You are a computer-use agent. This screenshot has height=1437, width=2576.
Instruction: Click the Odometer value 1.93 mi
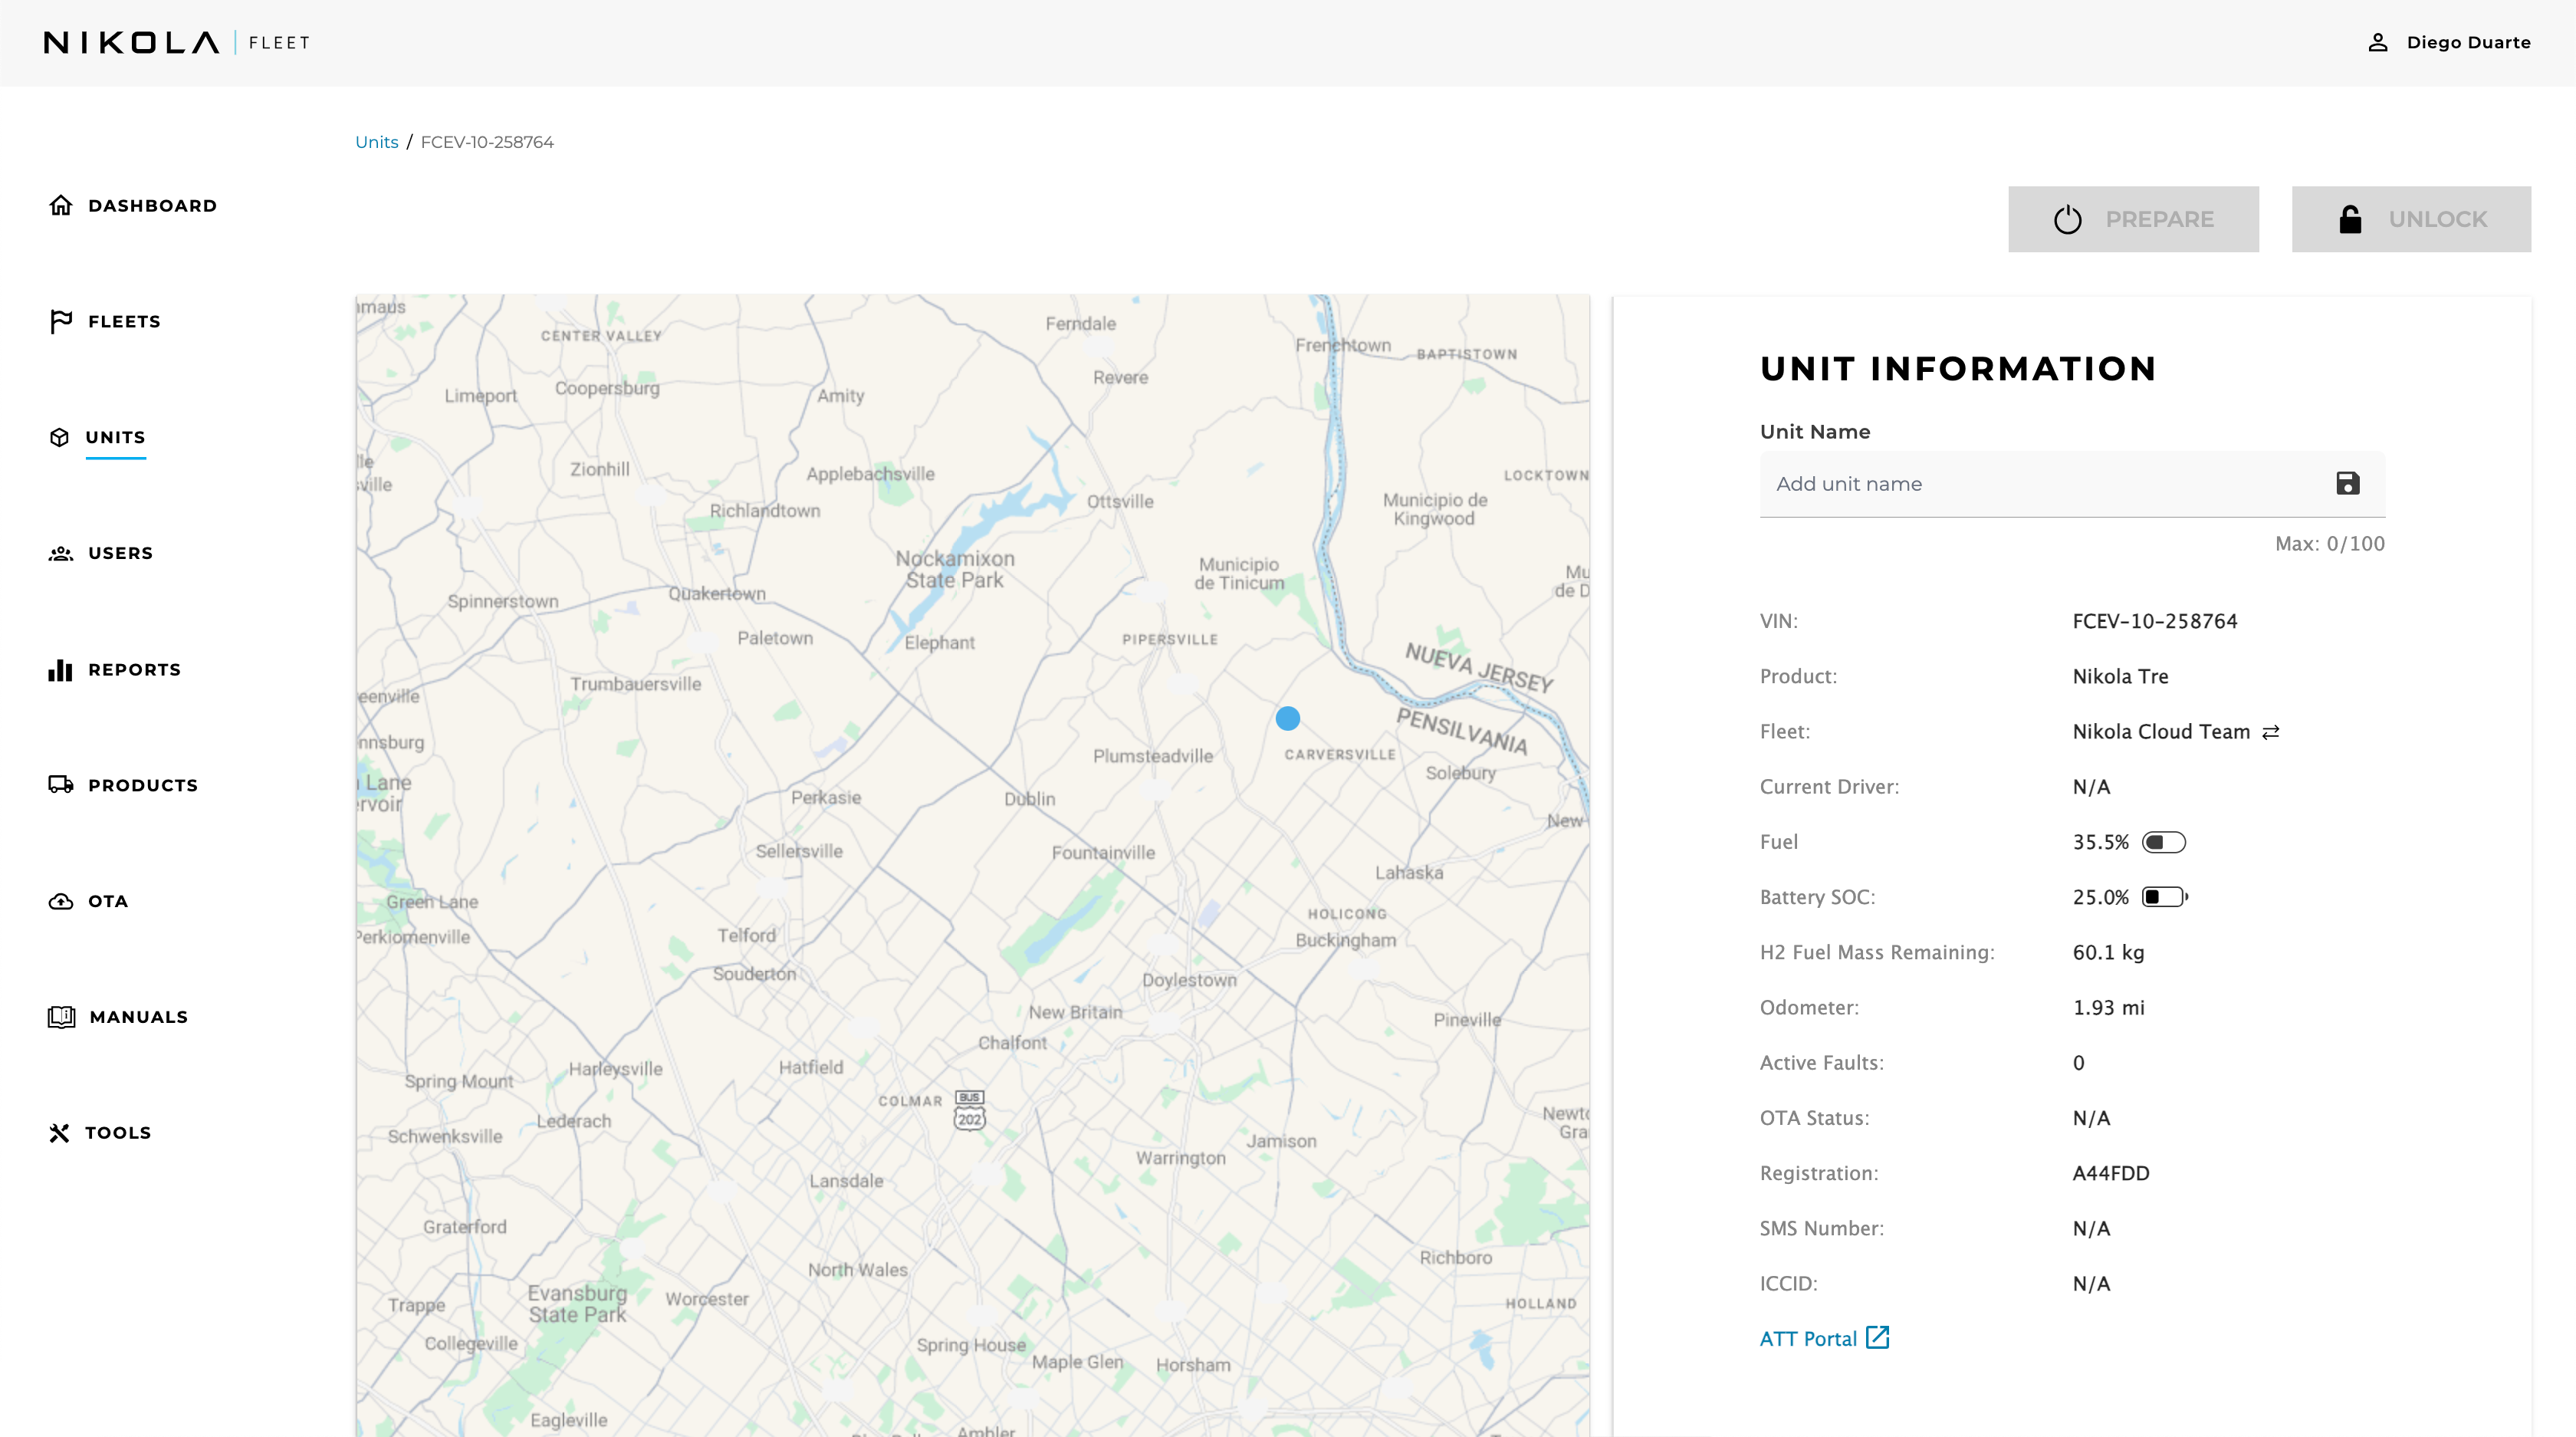coord(2108,1008)
